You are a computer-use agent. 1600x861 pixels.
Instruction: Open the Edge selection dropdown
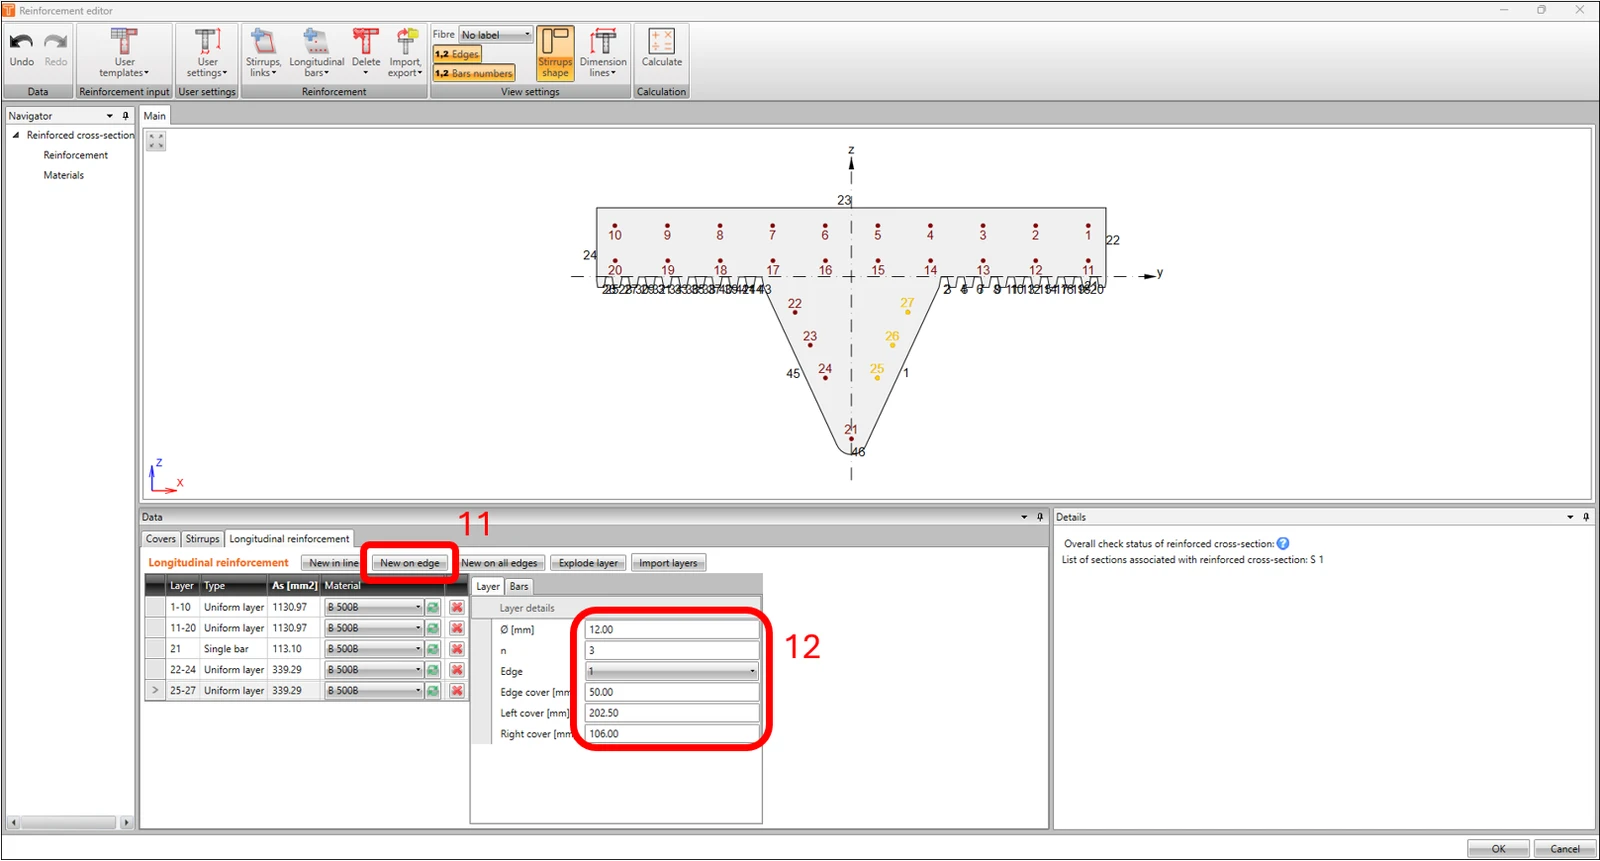click(x=671, y=672)
